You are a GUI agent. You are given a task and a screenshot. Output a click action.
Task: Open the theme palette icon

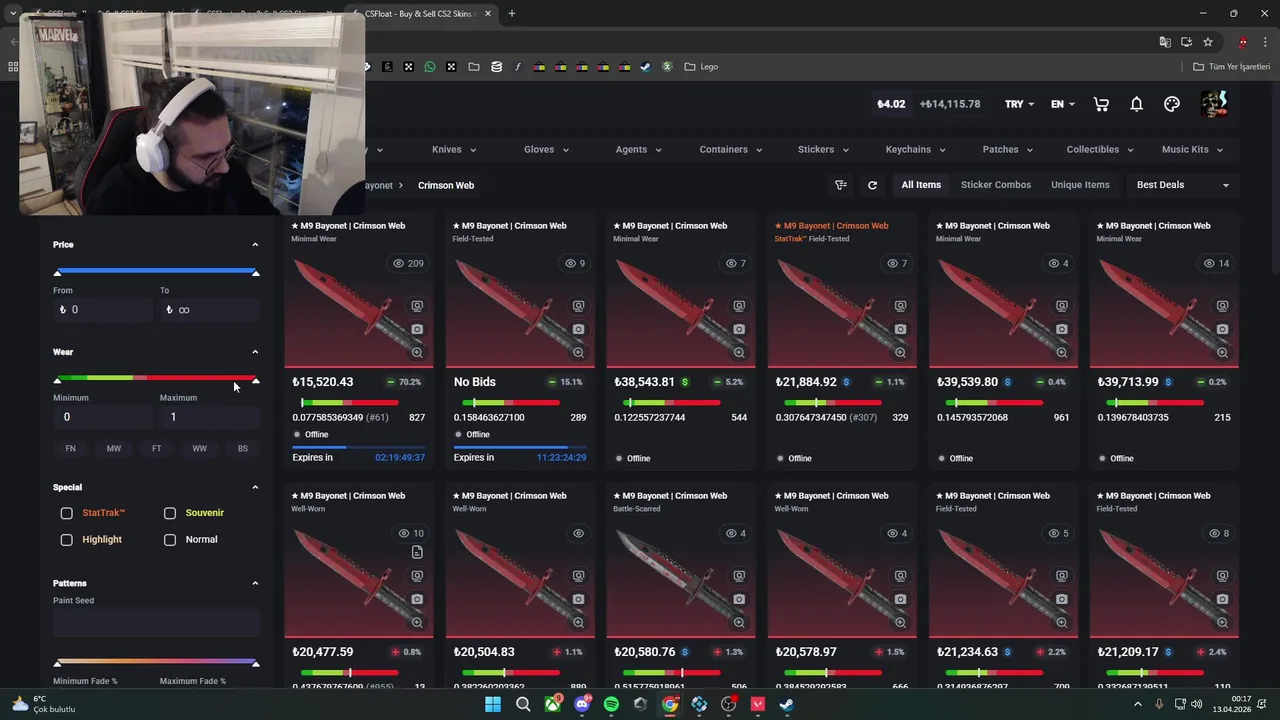point(1172,104)
